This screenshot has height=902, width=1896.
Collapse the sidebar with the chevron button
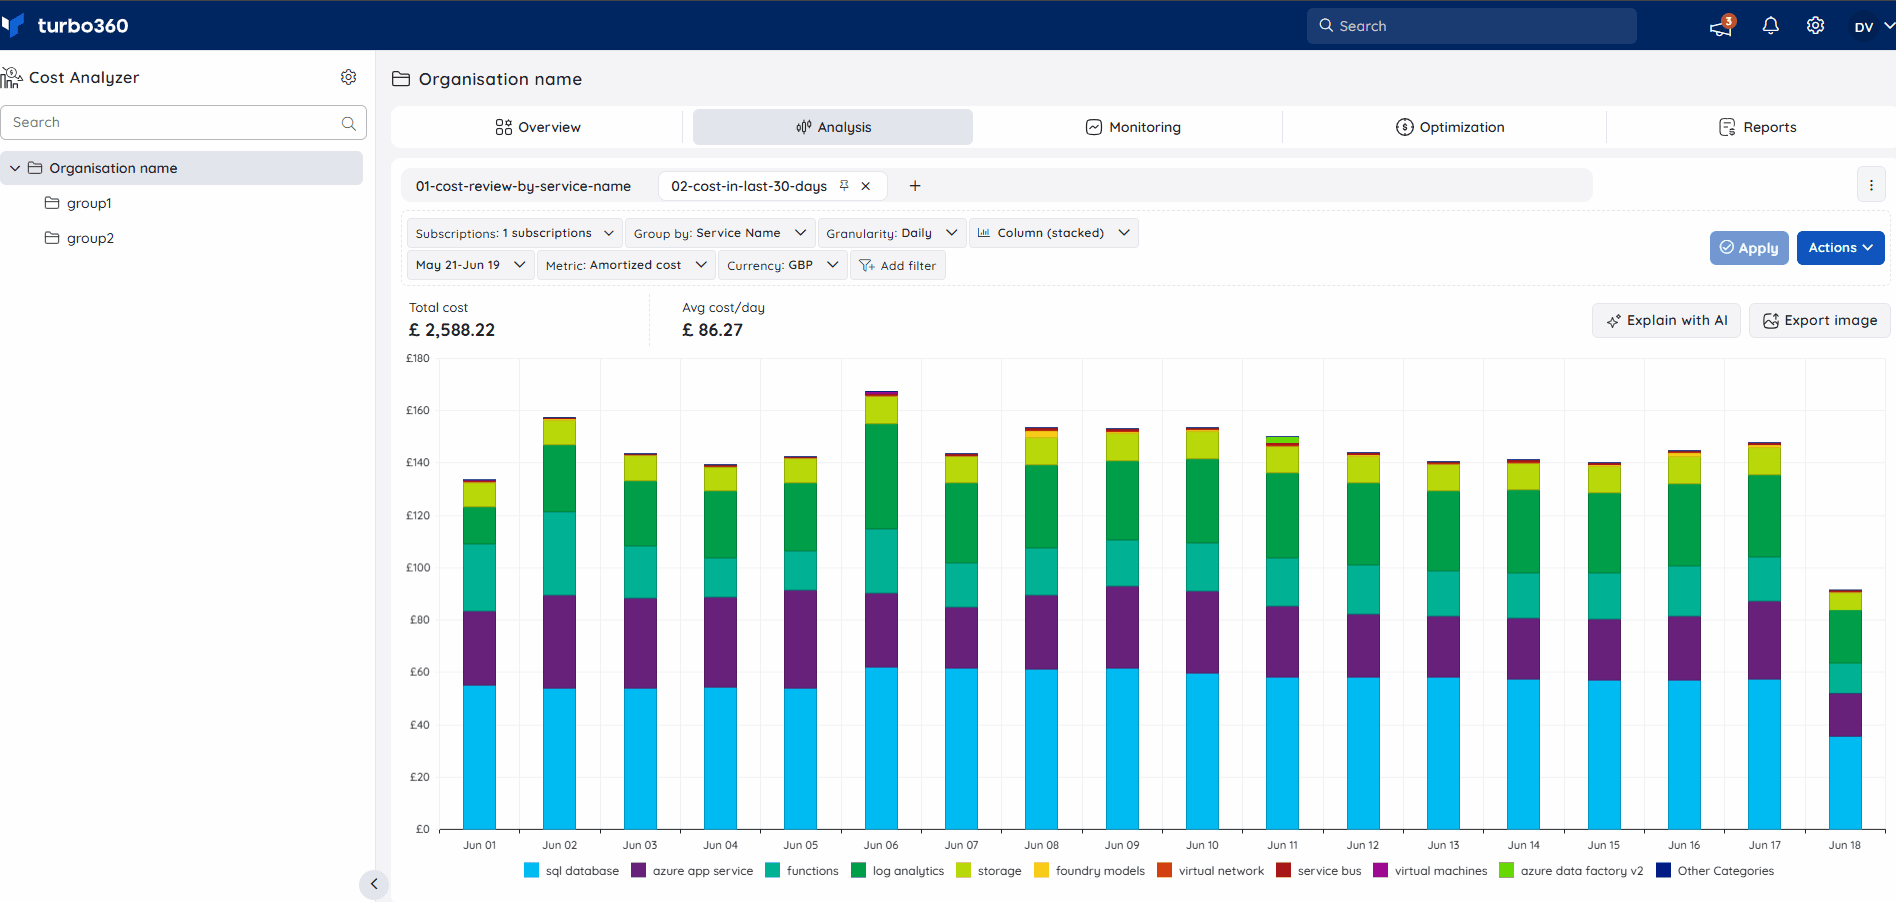pos(374,884)
